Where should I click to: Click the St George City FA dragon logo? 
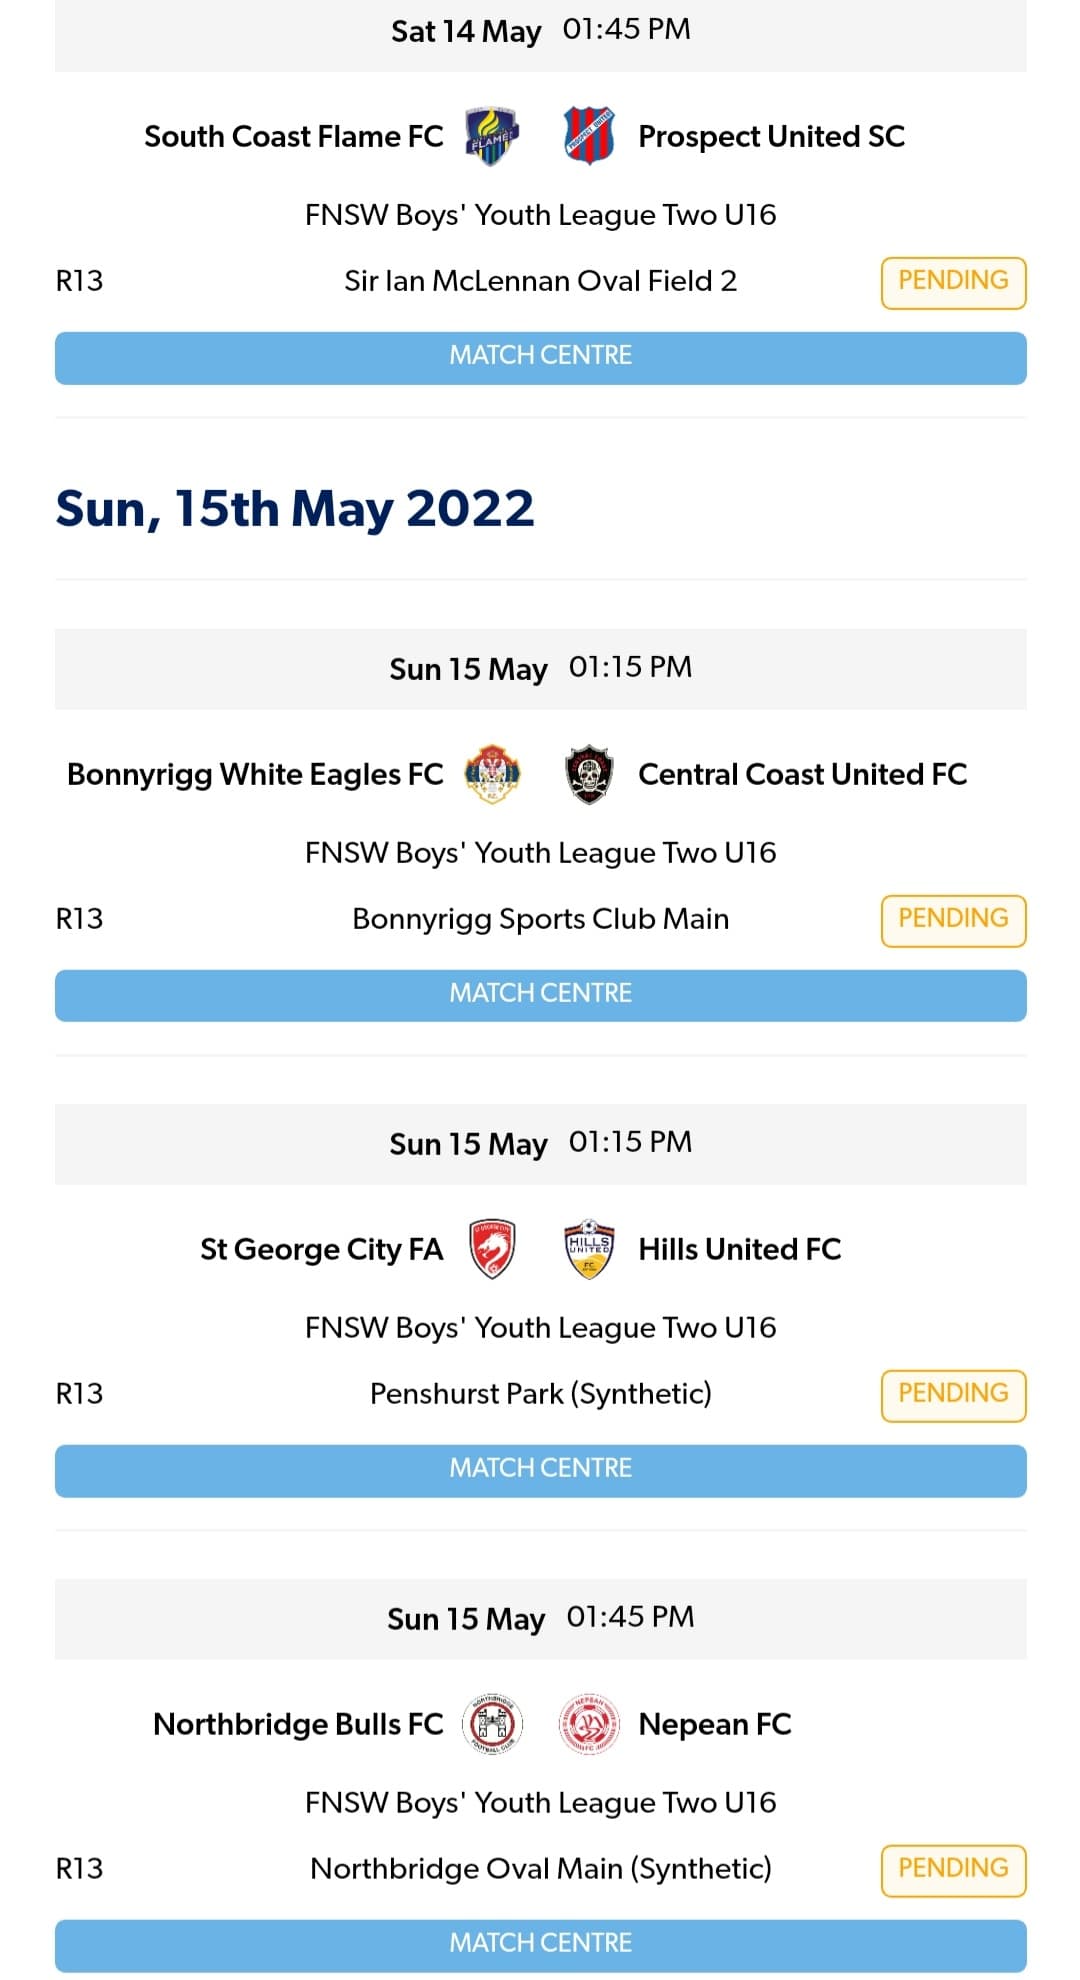point(489,1248)
